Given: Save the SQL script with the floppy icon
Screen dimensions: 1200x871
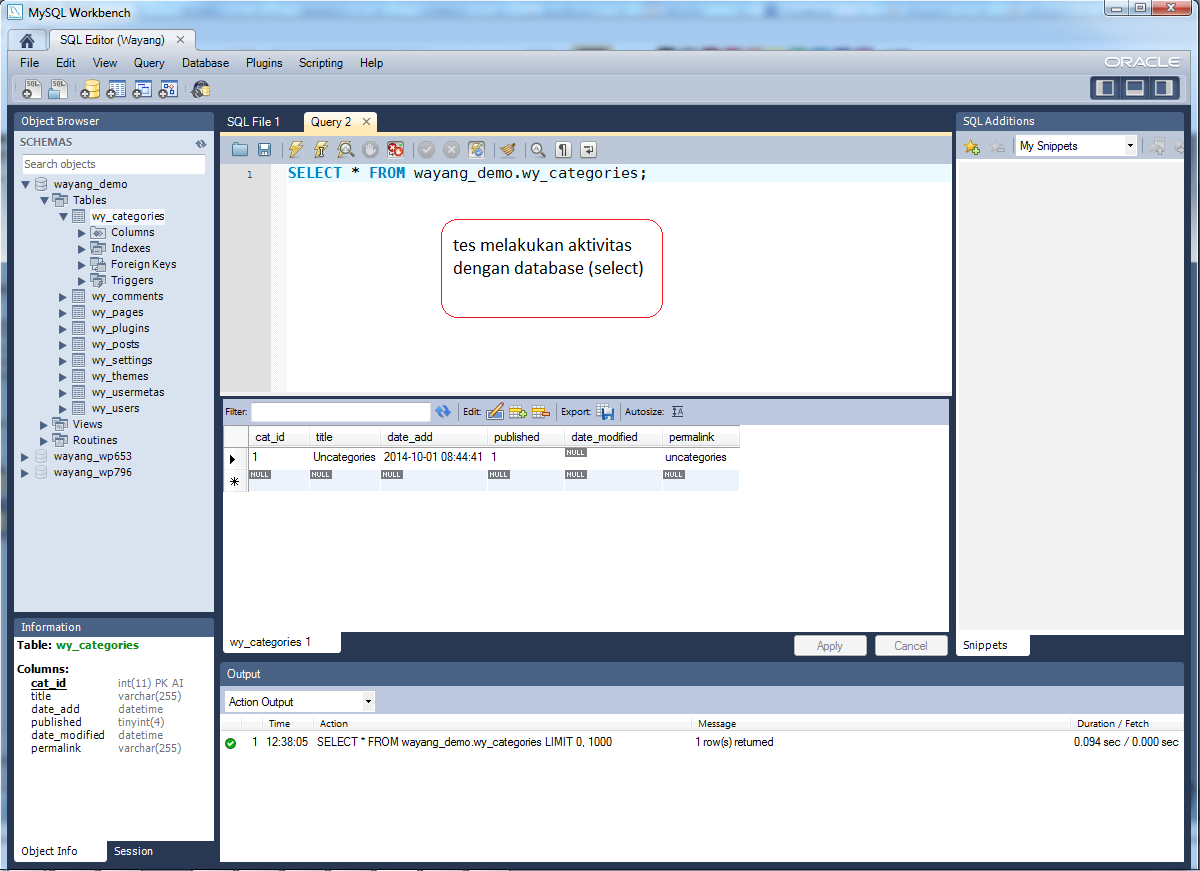Looking at the screenshot, I should (x=265, y=150).
